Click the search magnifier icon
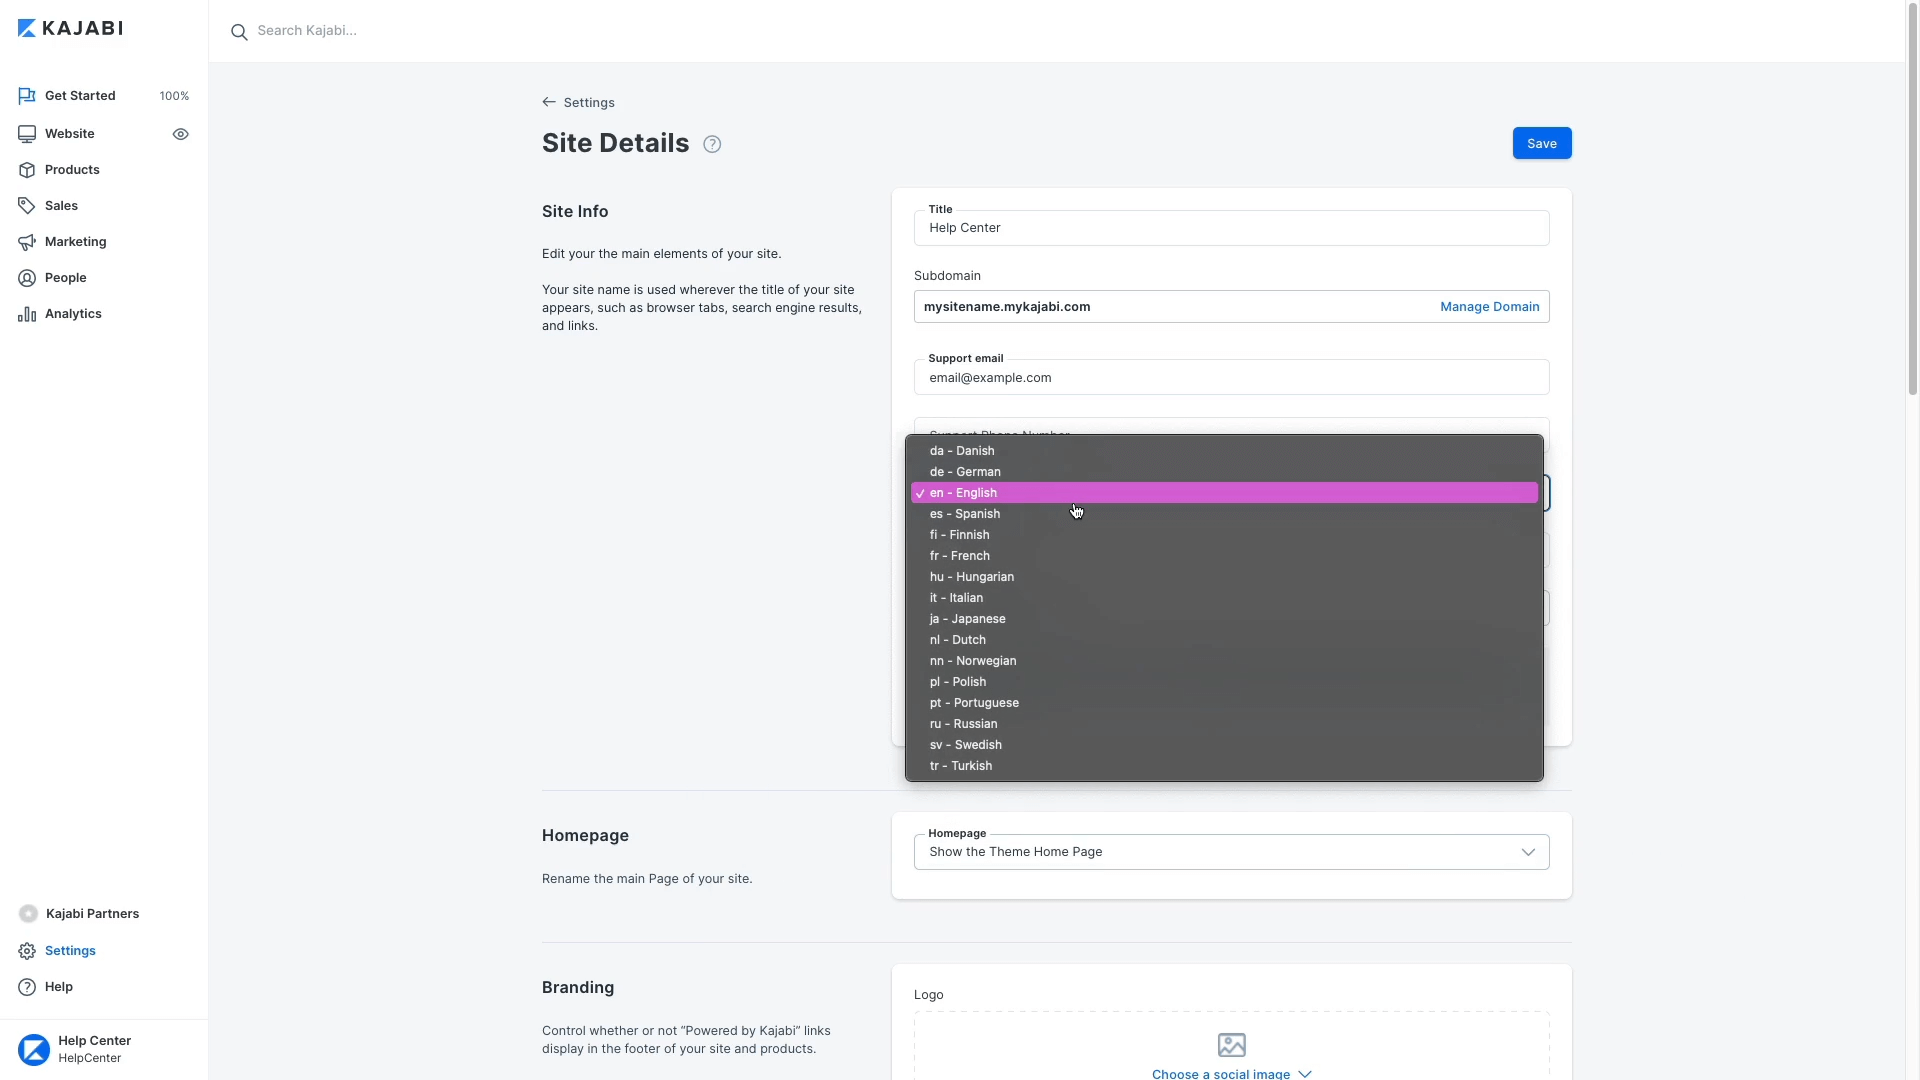The width and height of the screenshot is (1920, 1080). (239, 32)
